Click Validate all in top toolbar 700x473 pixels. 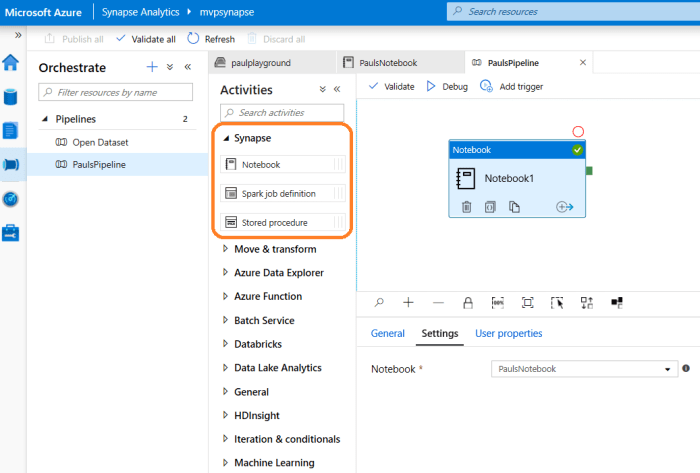pos(146,39)
